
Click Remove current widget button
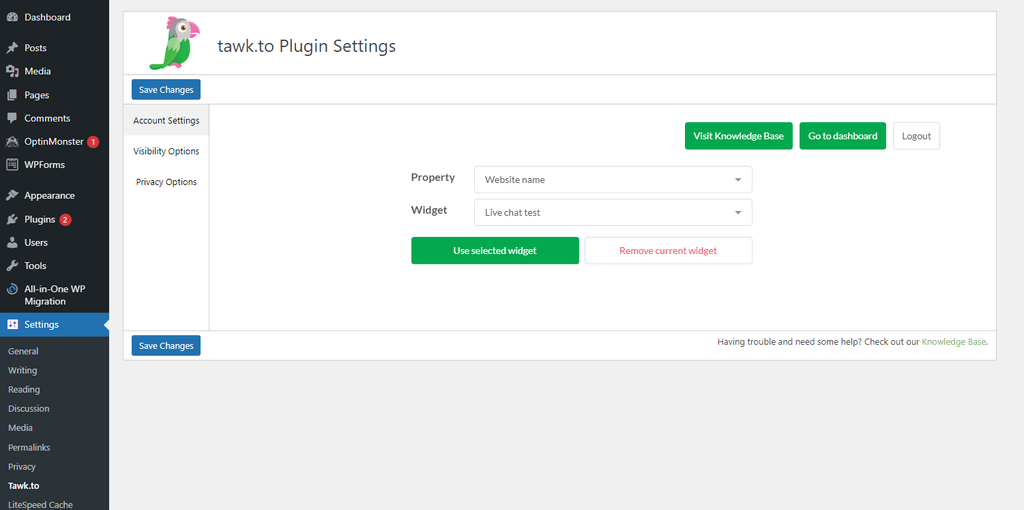click(x=668, y=251)
